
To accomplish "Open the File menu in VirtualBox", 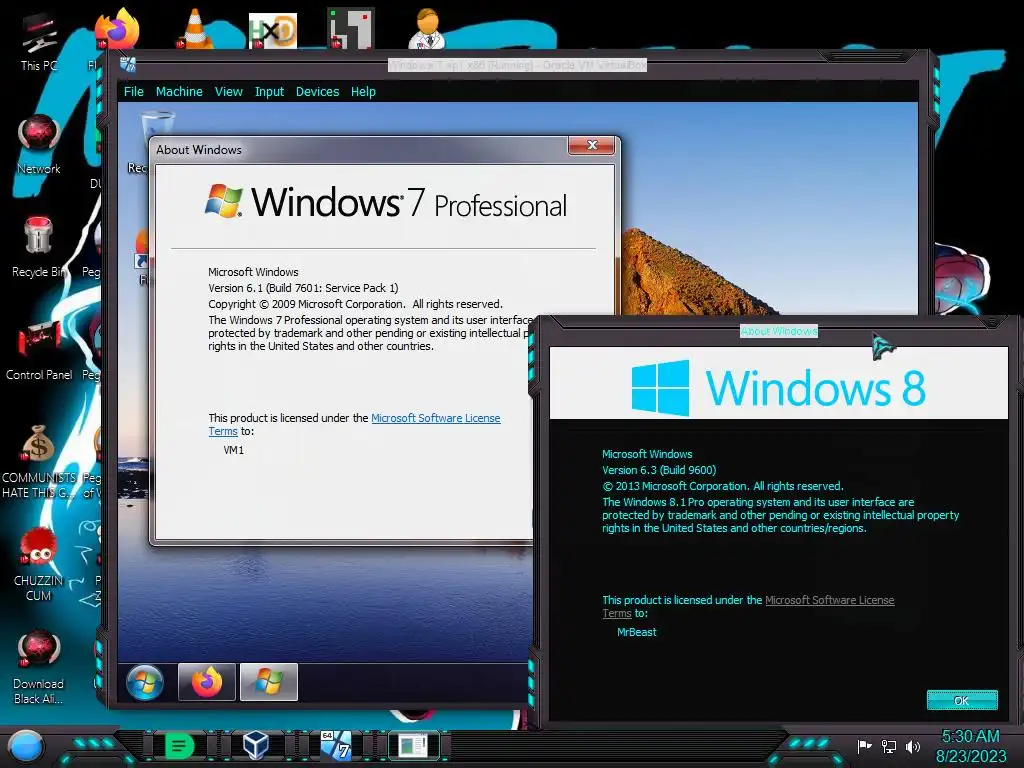I will click(x=134, y=91).
